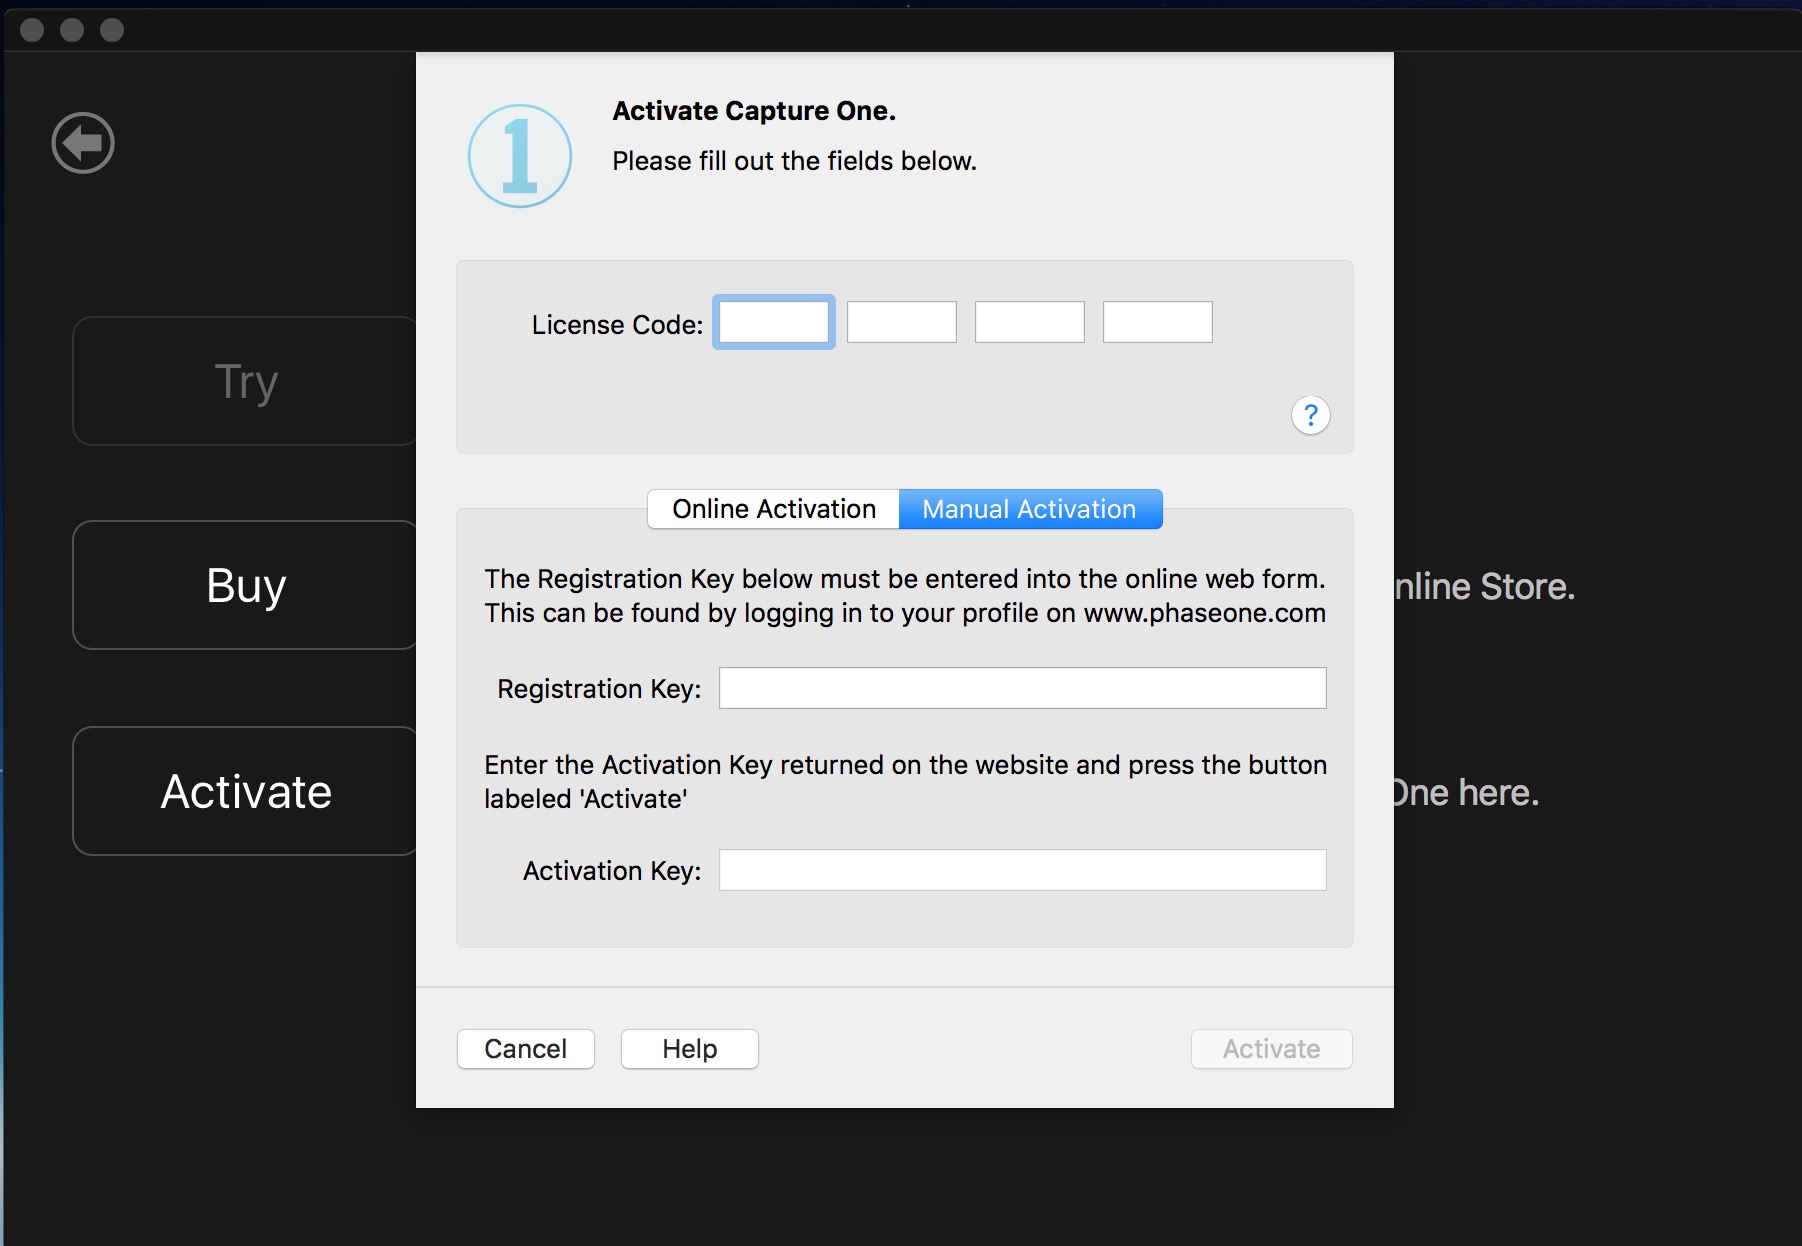Choose the Activate option in background window
Viewport: 1802px width, 1246px height.
245,791
